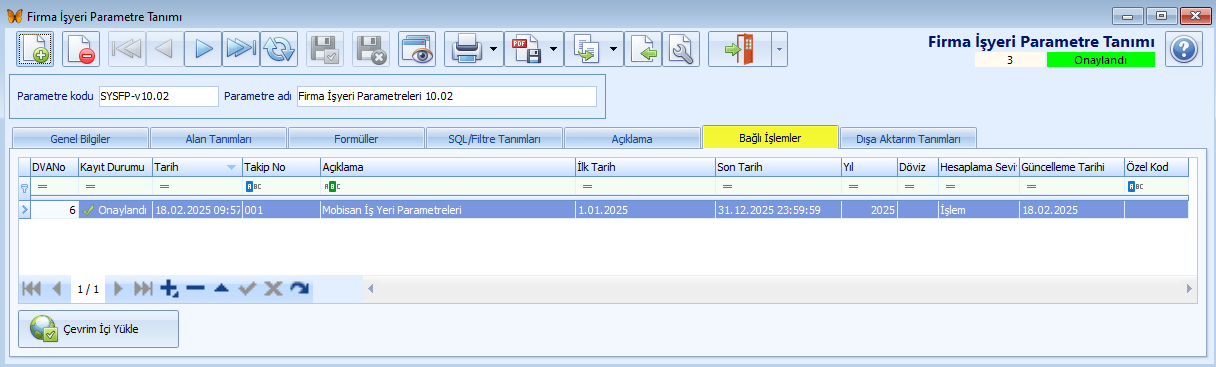Sort by the Son Tarih column header
This screenshot has width=1216, height=367.
(777, 167)
